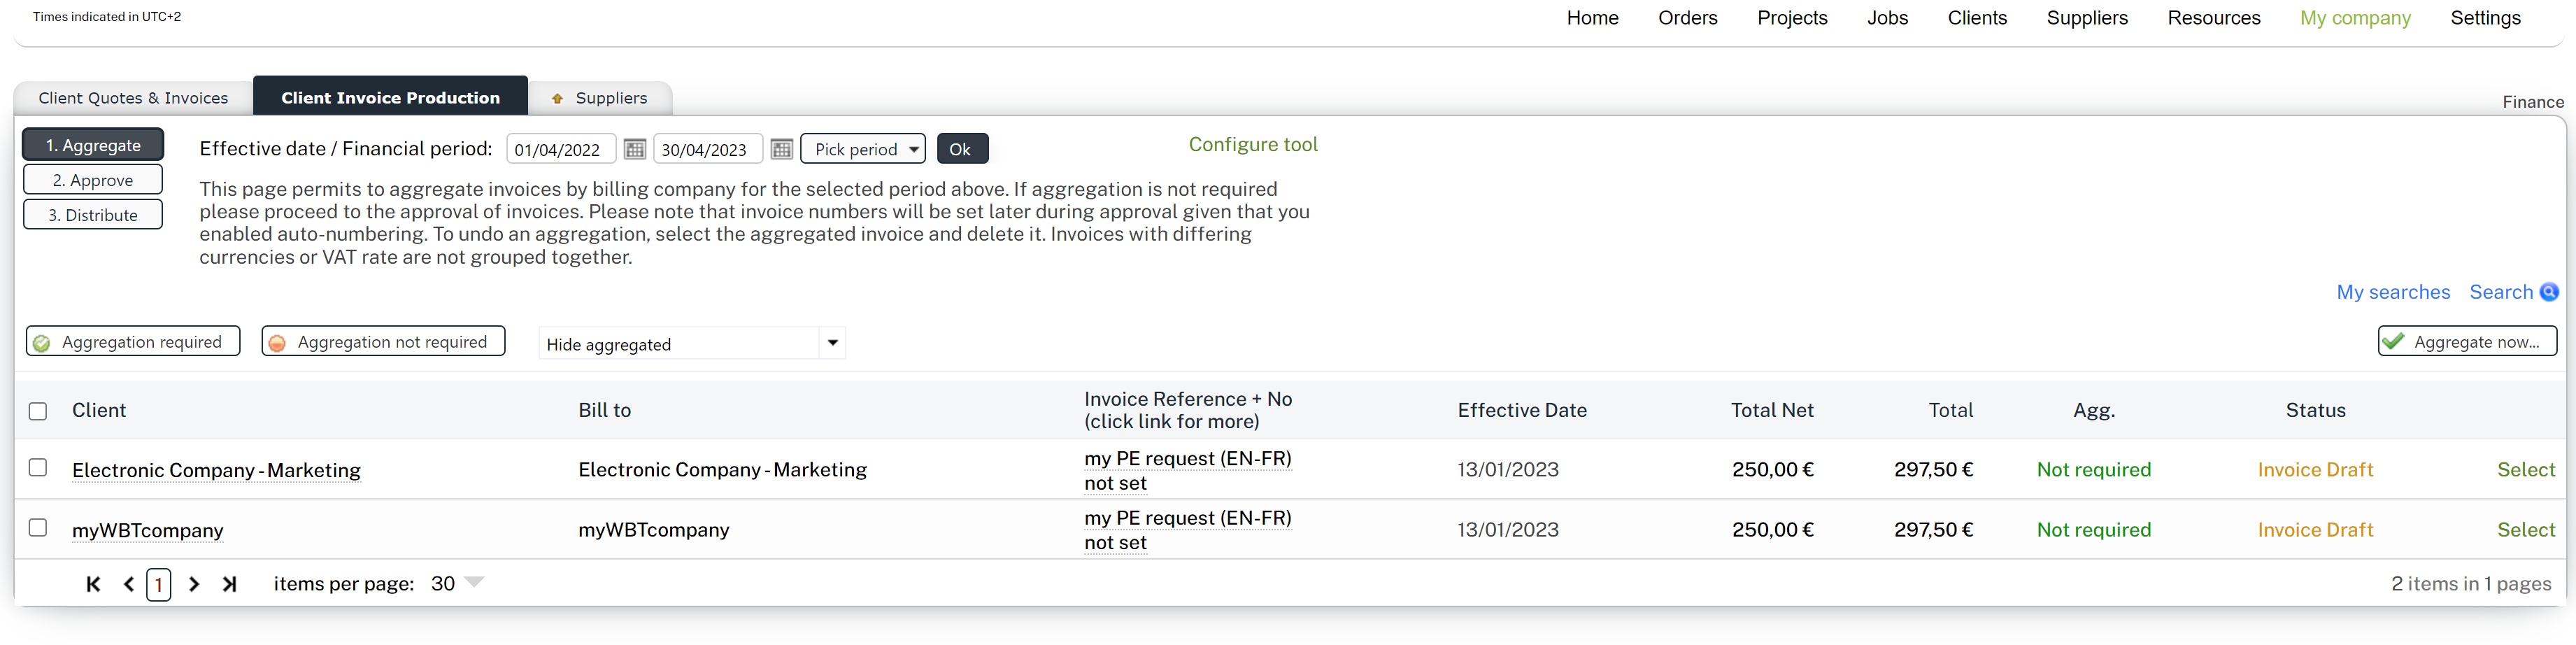Click the Search magnifier icon
The image size is (2576, 645).
(2549, 292)
